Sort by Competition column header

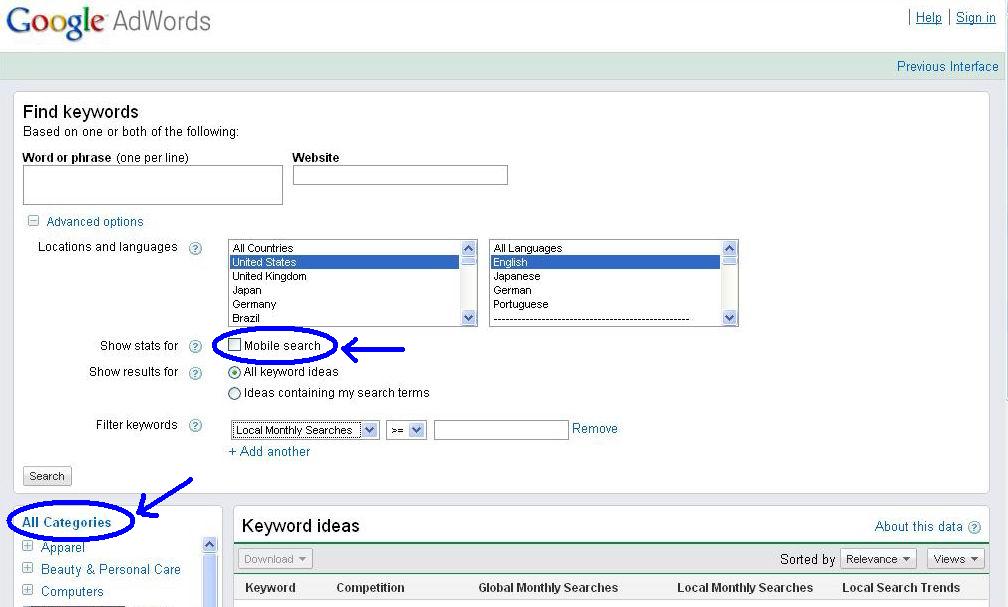tap(370, 587)
